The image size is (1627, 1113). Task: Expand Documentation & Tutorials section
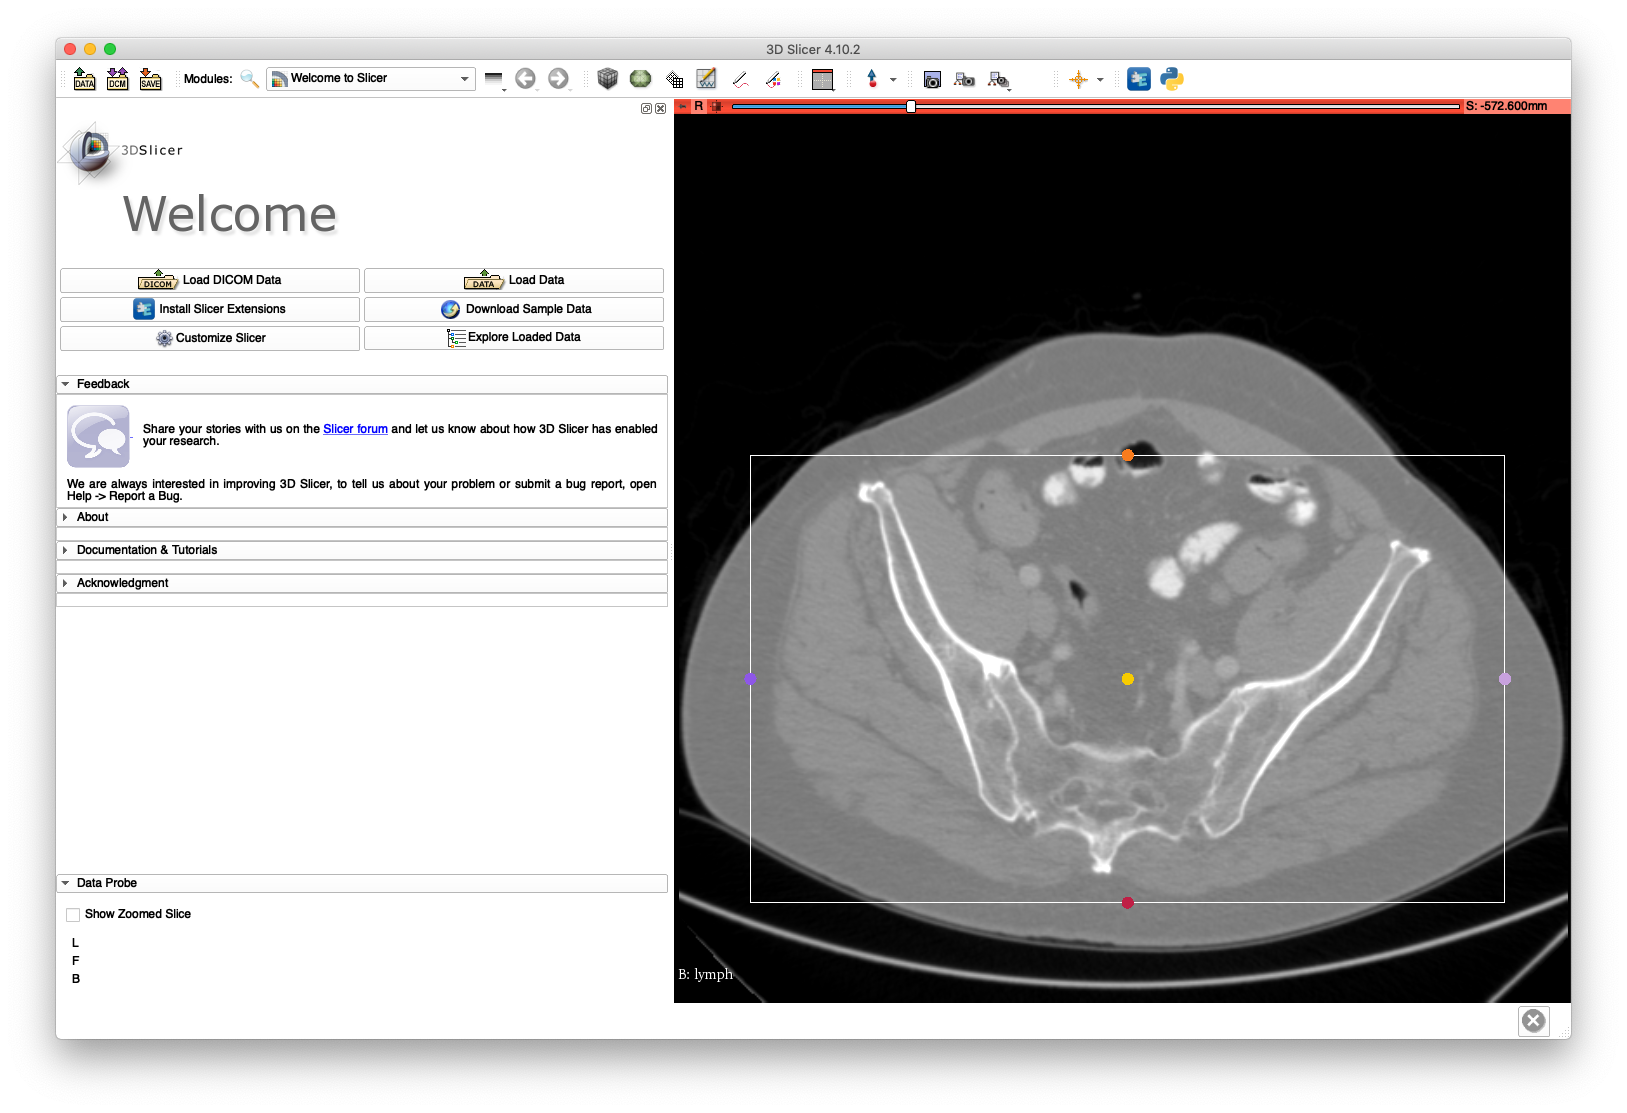tap(362, 550)
